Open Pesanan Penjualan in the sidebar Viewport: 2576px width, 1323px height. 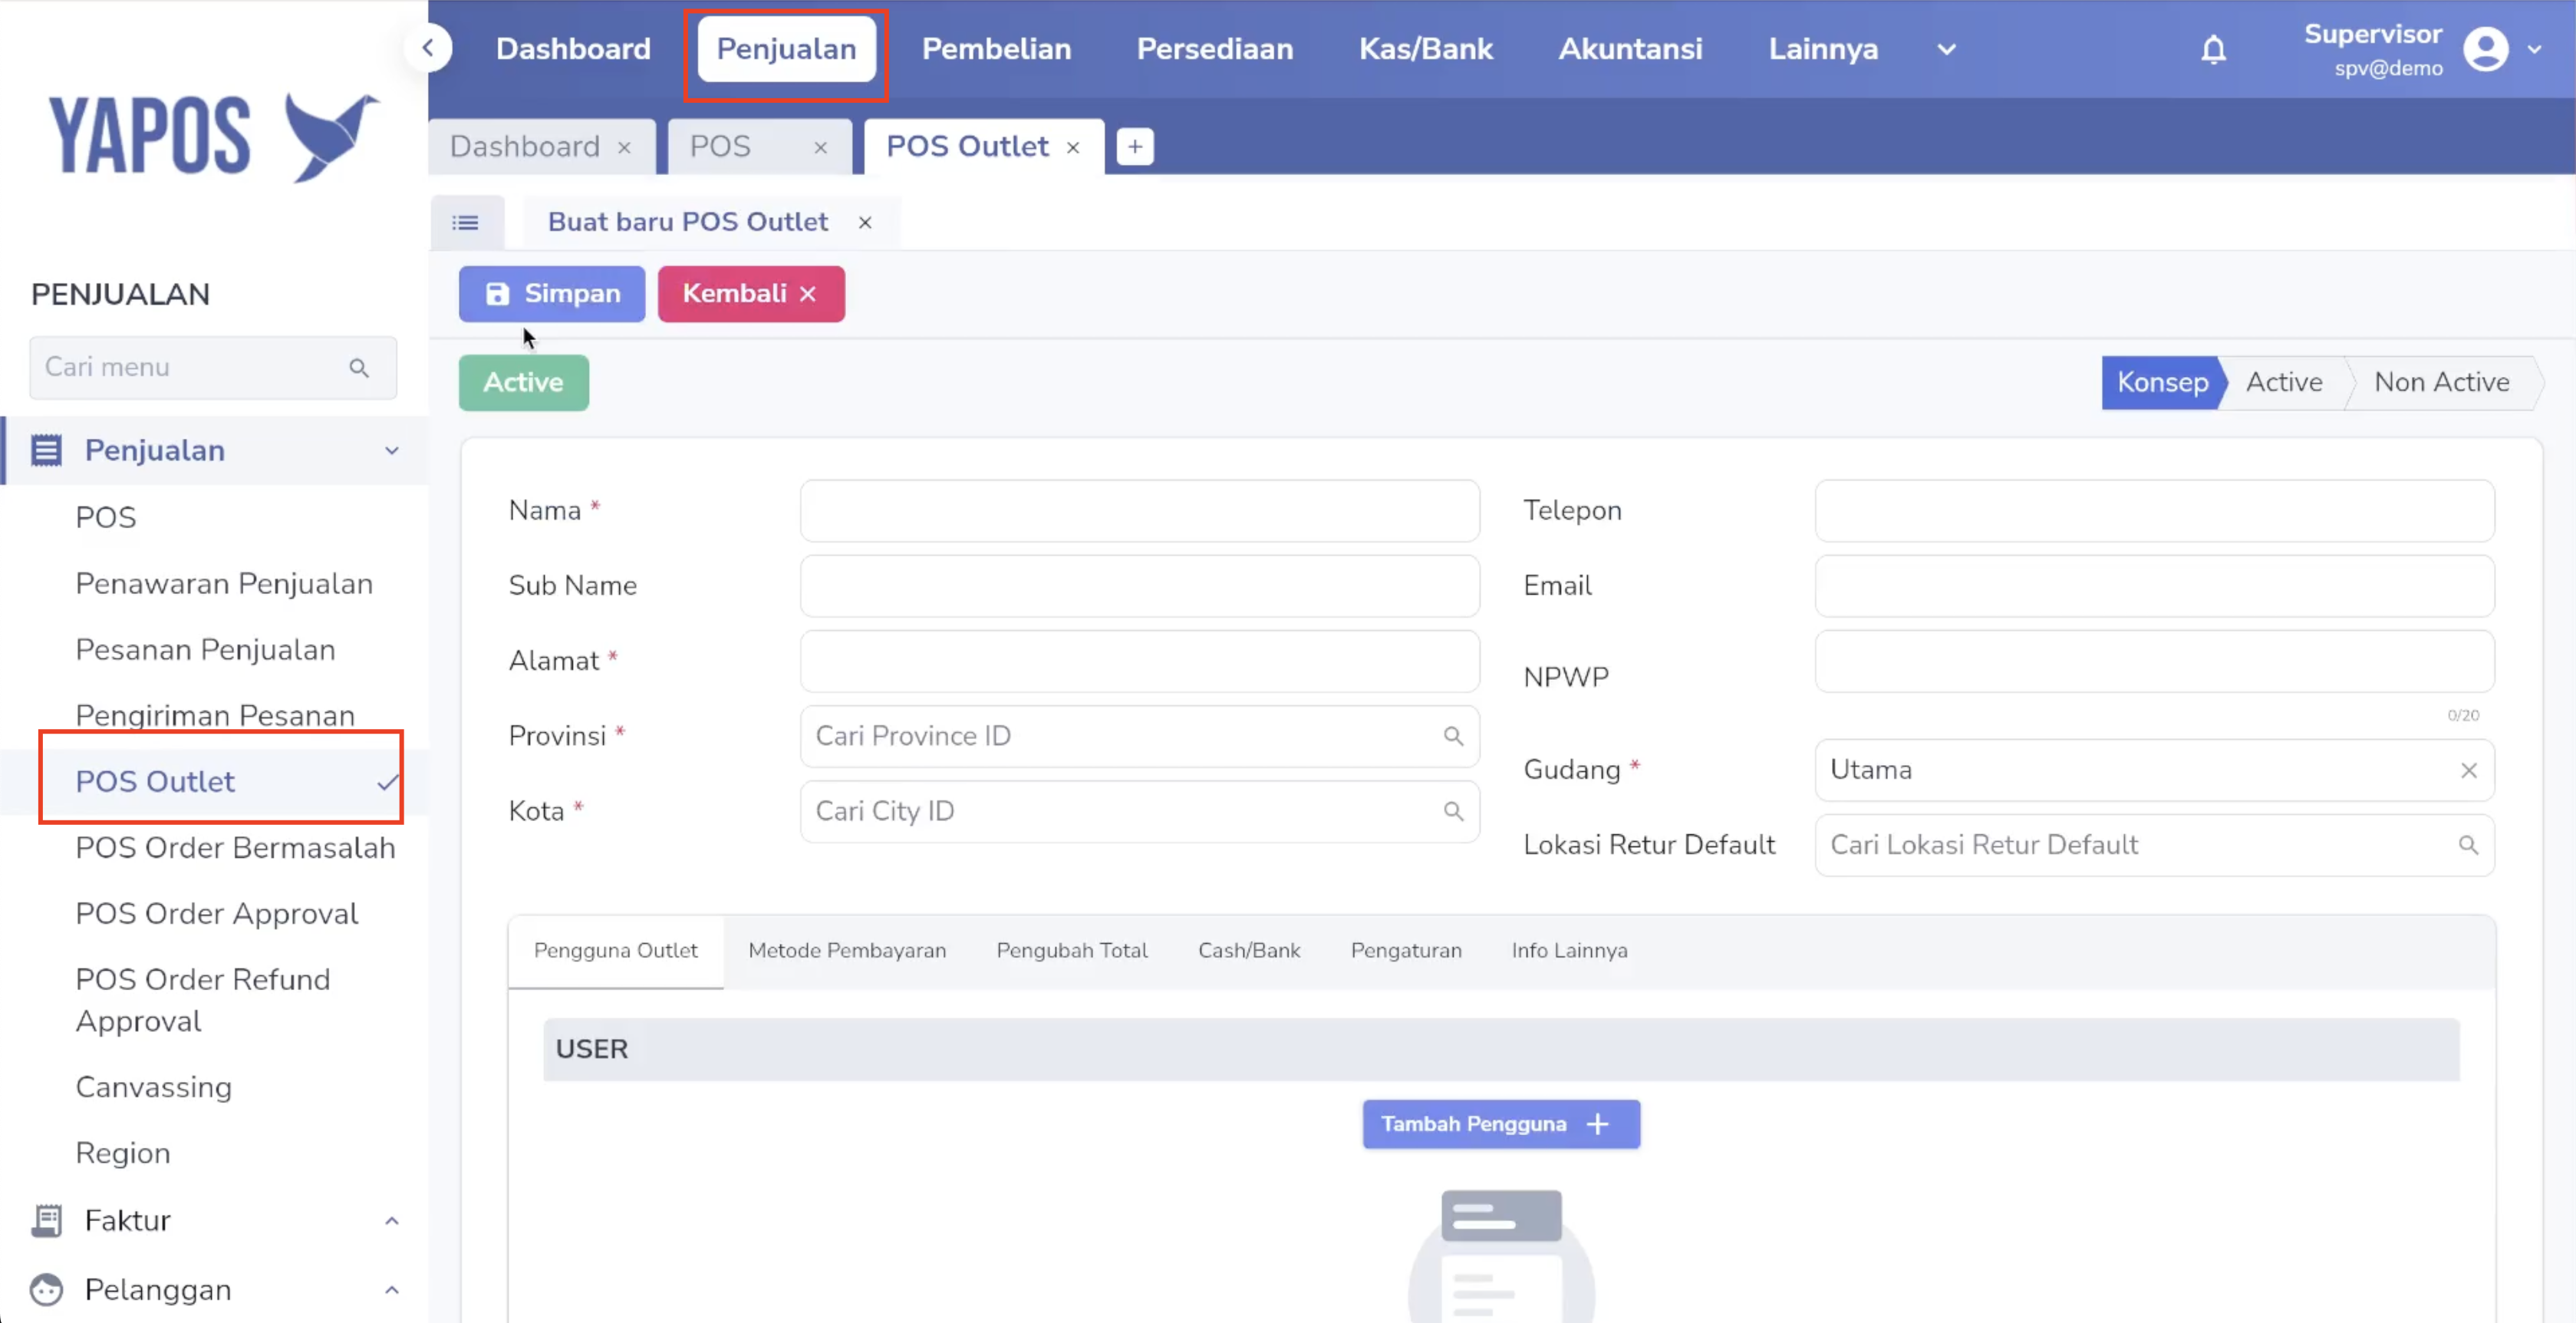pyautogui.click(x=205, y=650)
